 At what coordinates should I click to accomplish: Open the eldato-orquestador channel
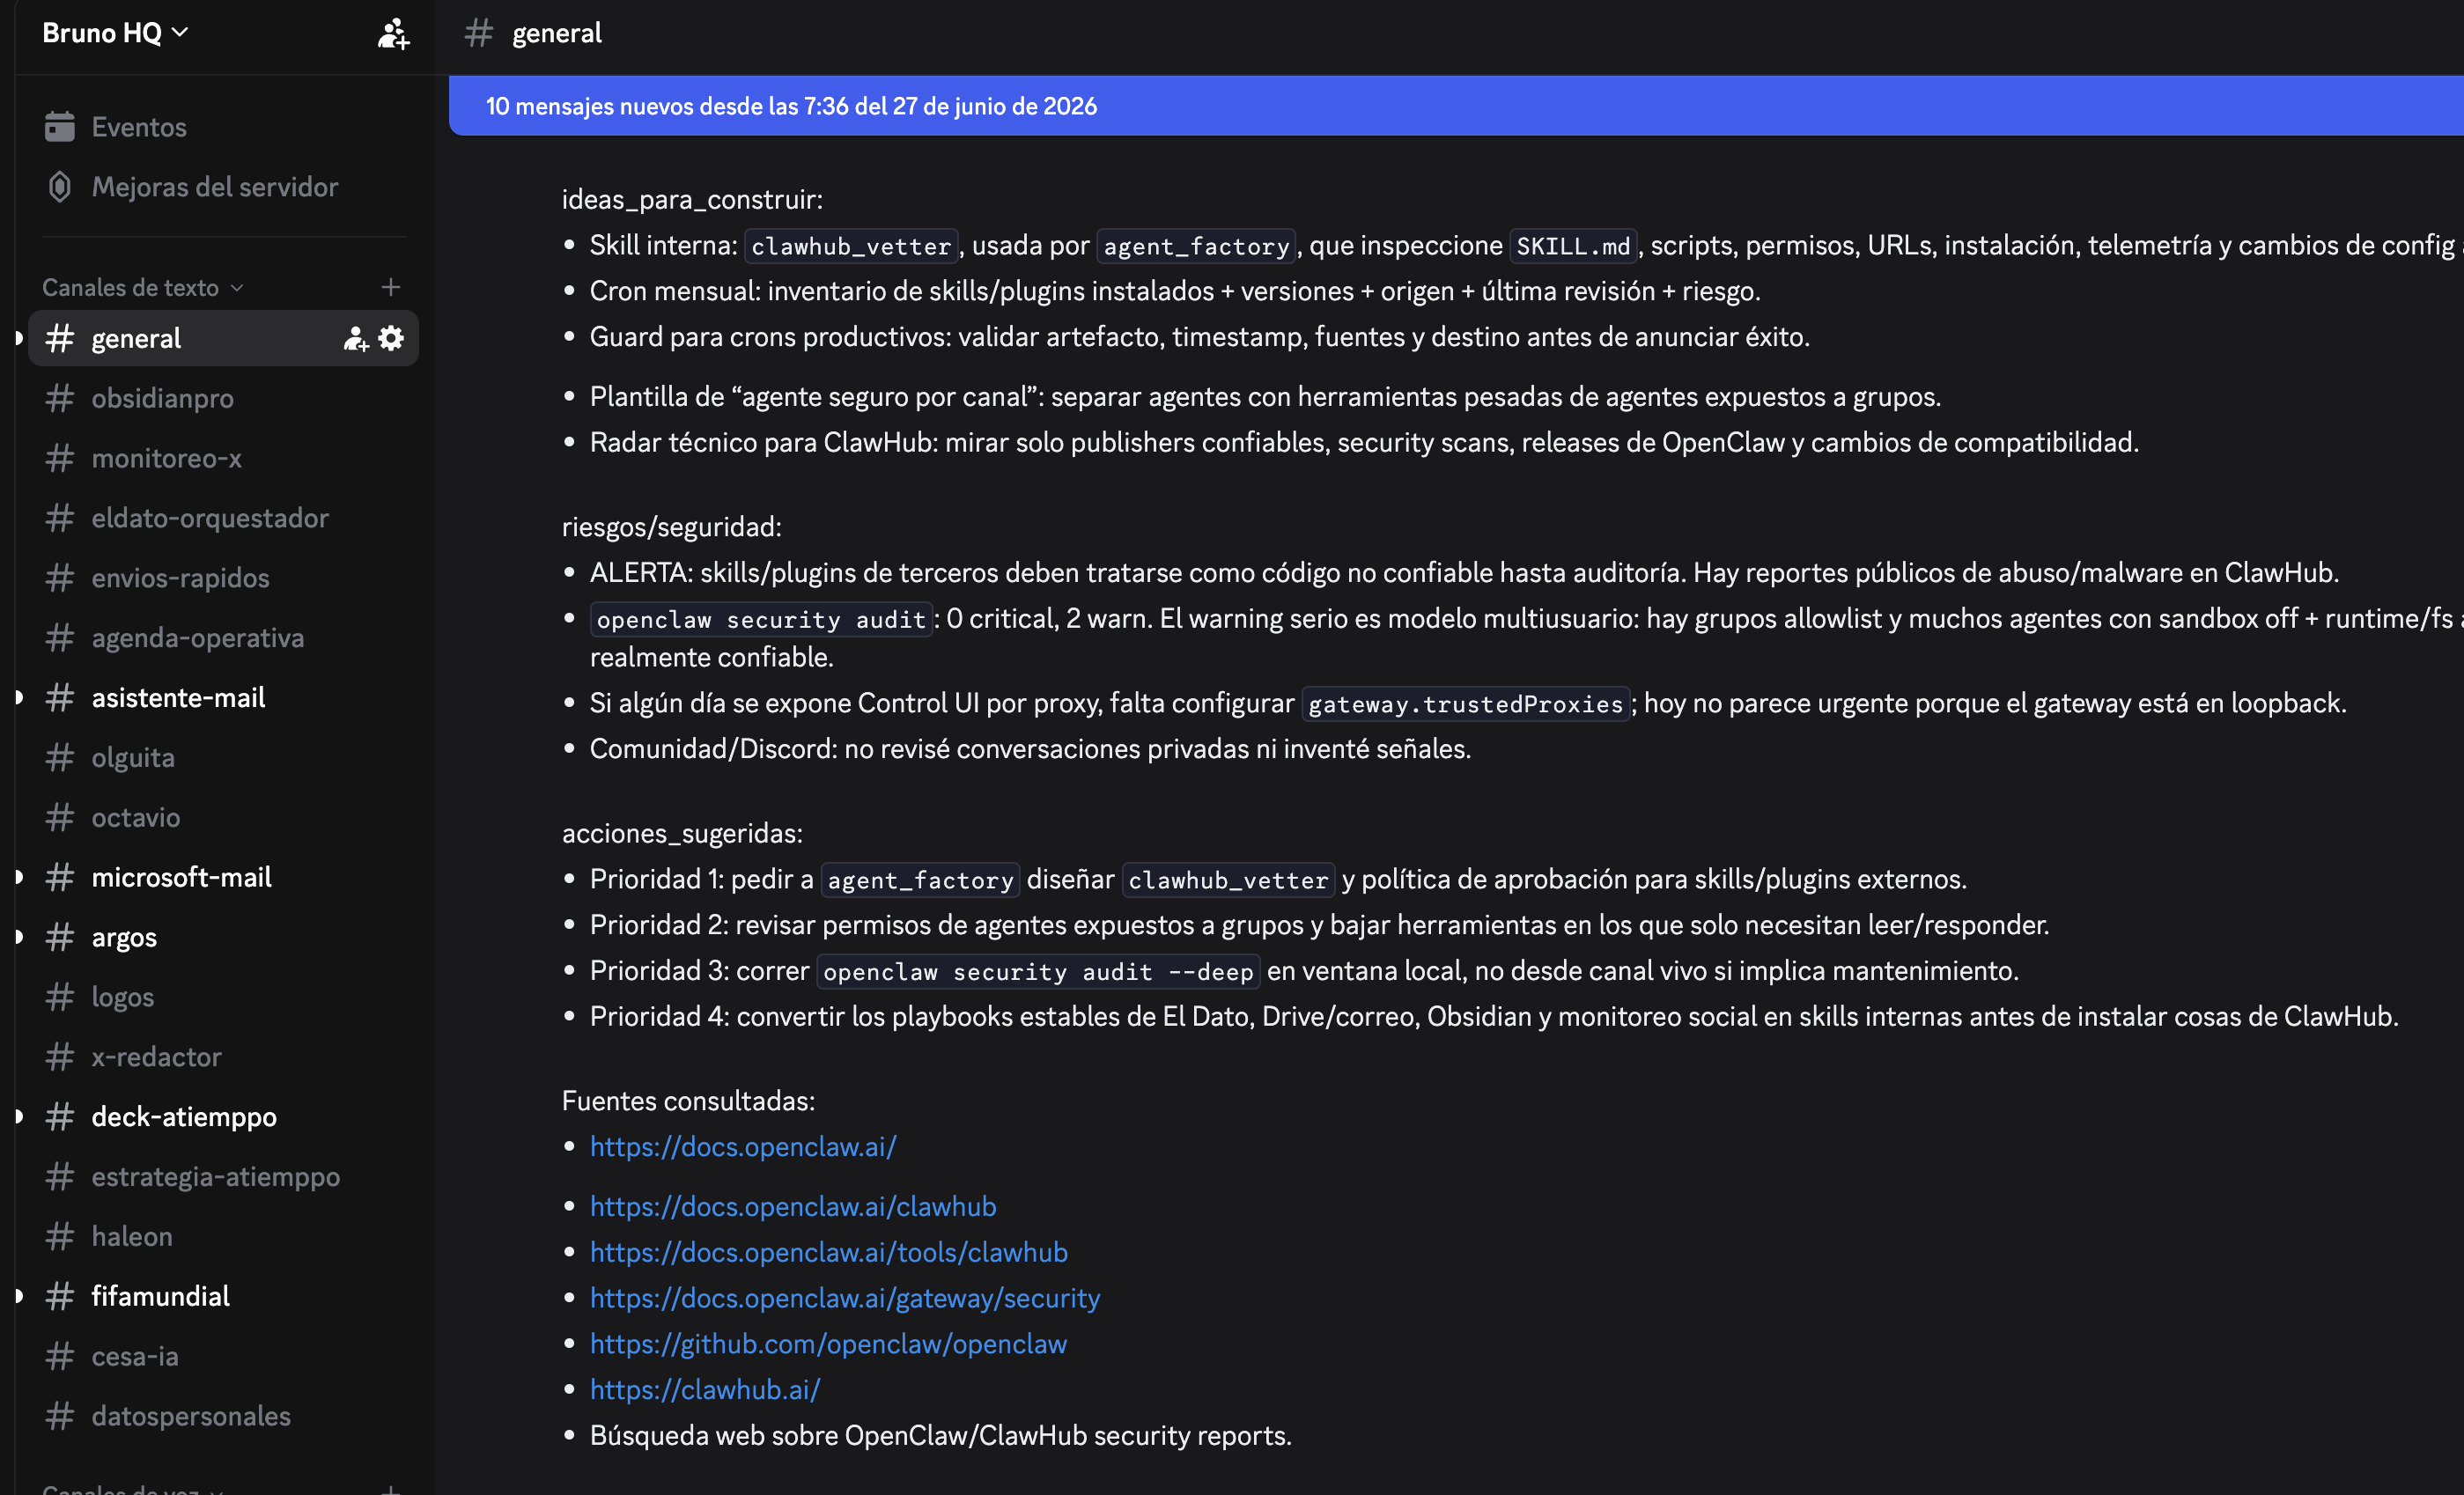[223, 518]
